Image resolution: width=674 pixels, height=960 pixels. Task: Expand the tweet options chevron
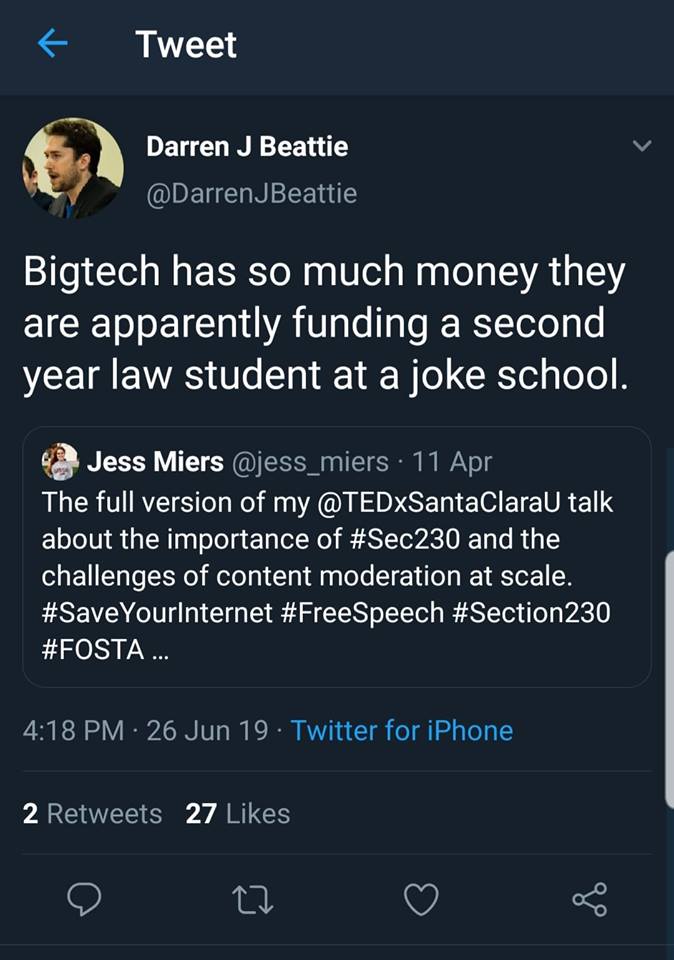click(x=642, y=147)
